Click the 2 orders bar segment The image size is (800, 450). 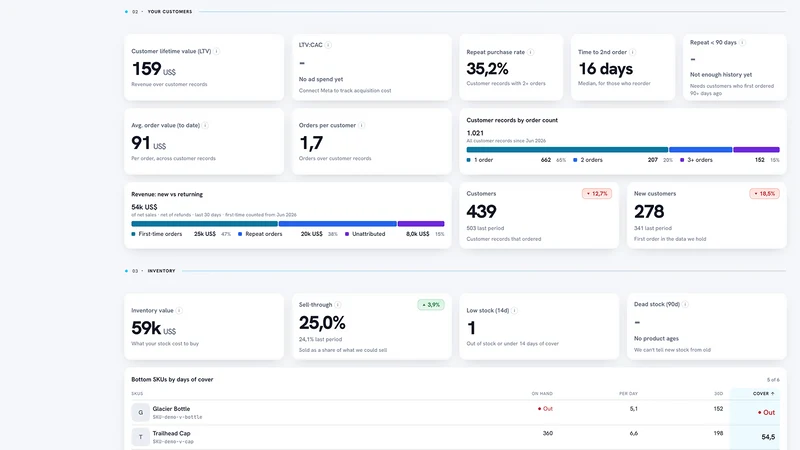tap(701, 149)
